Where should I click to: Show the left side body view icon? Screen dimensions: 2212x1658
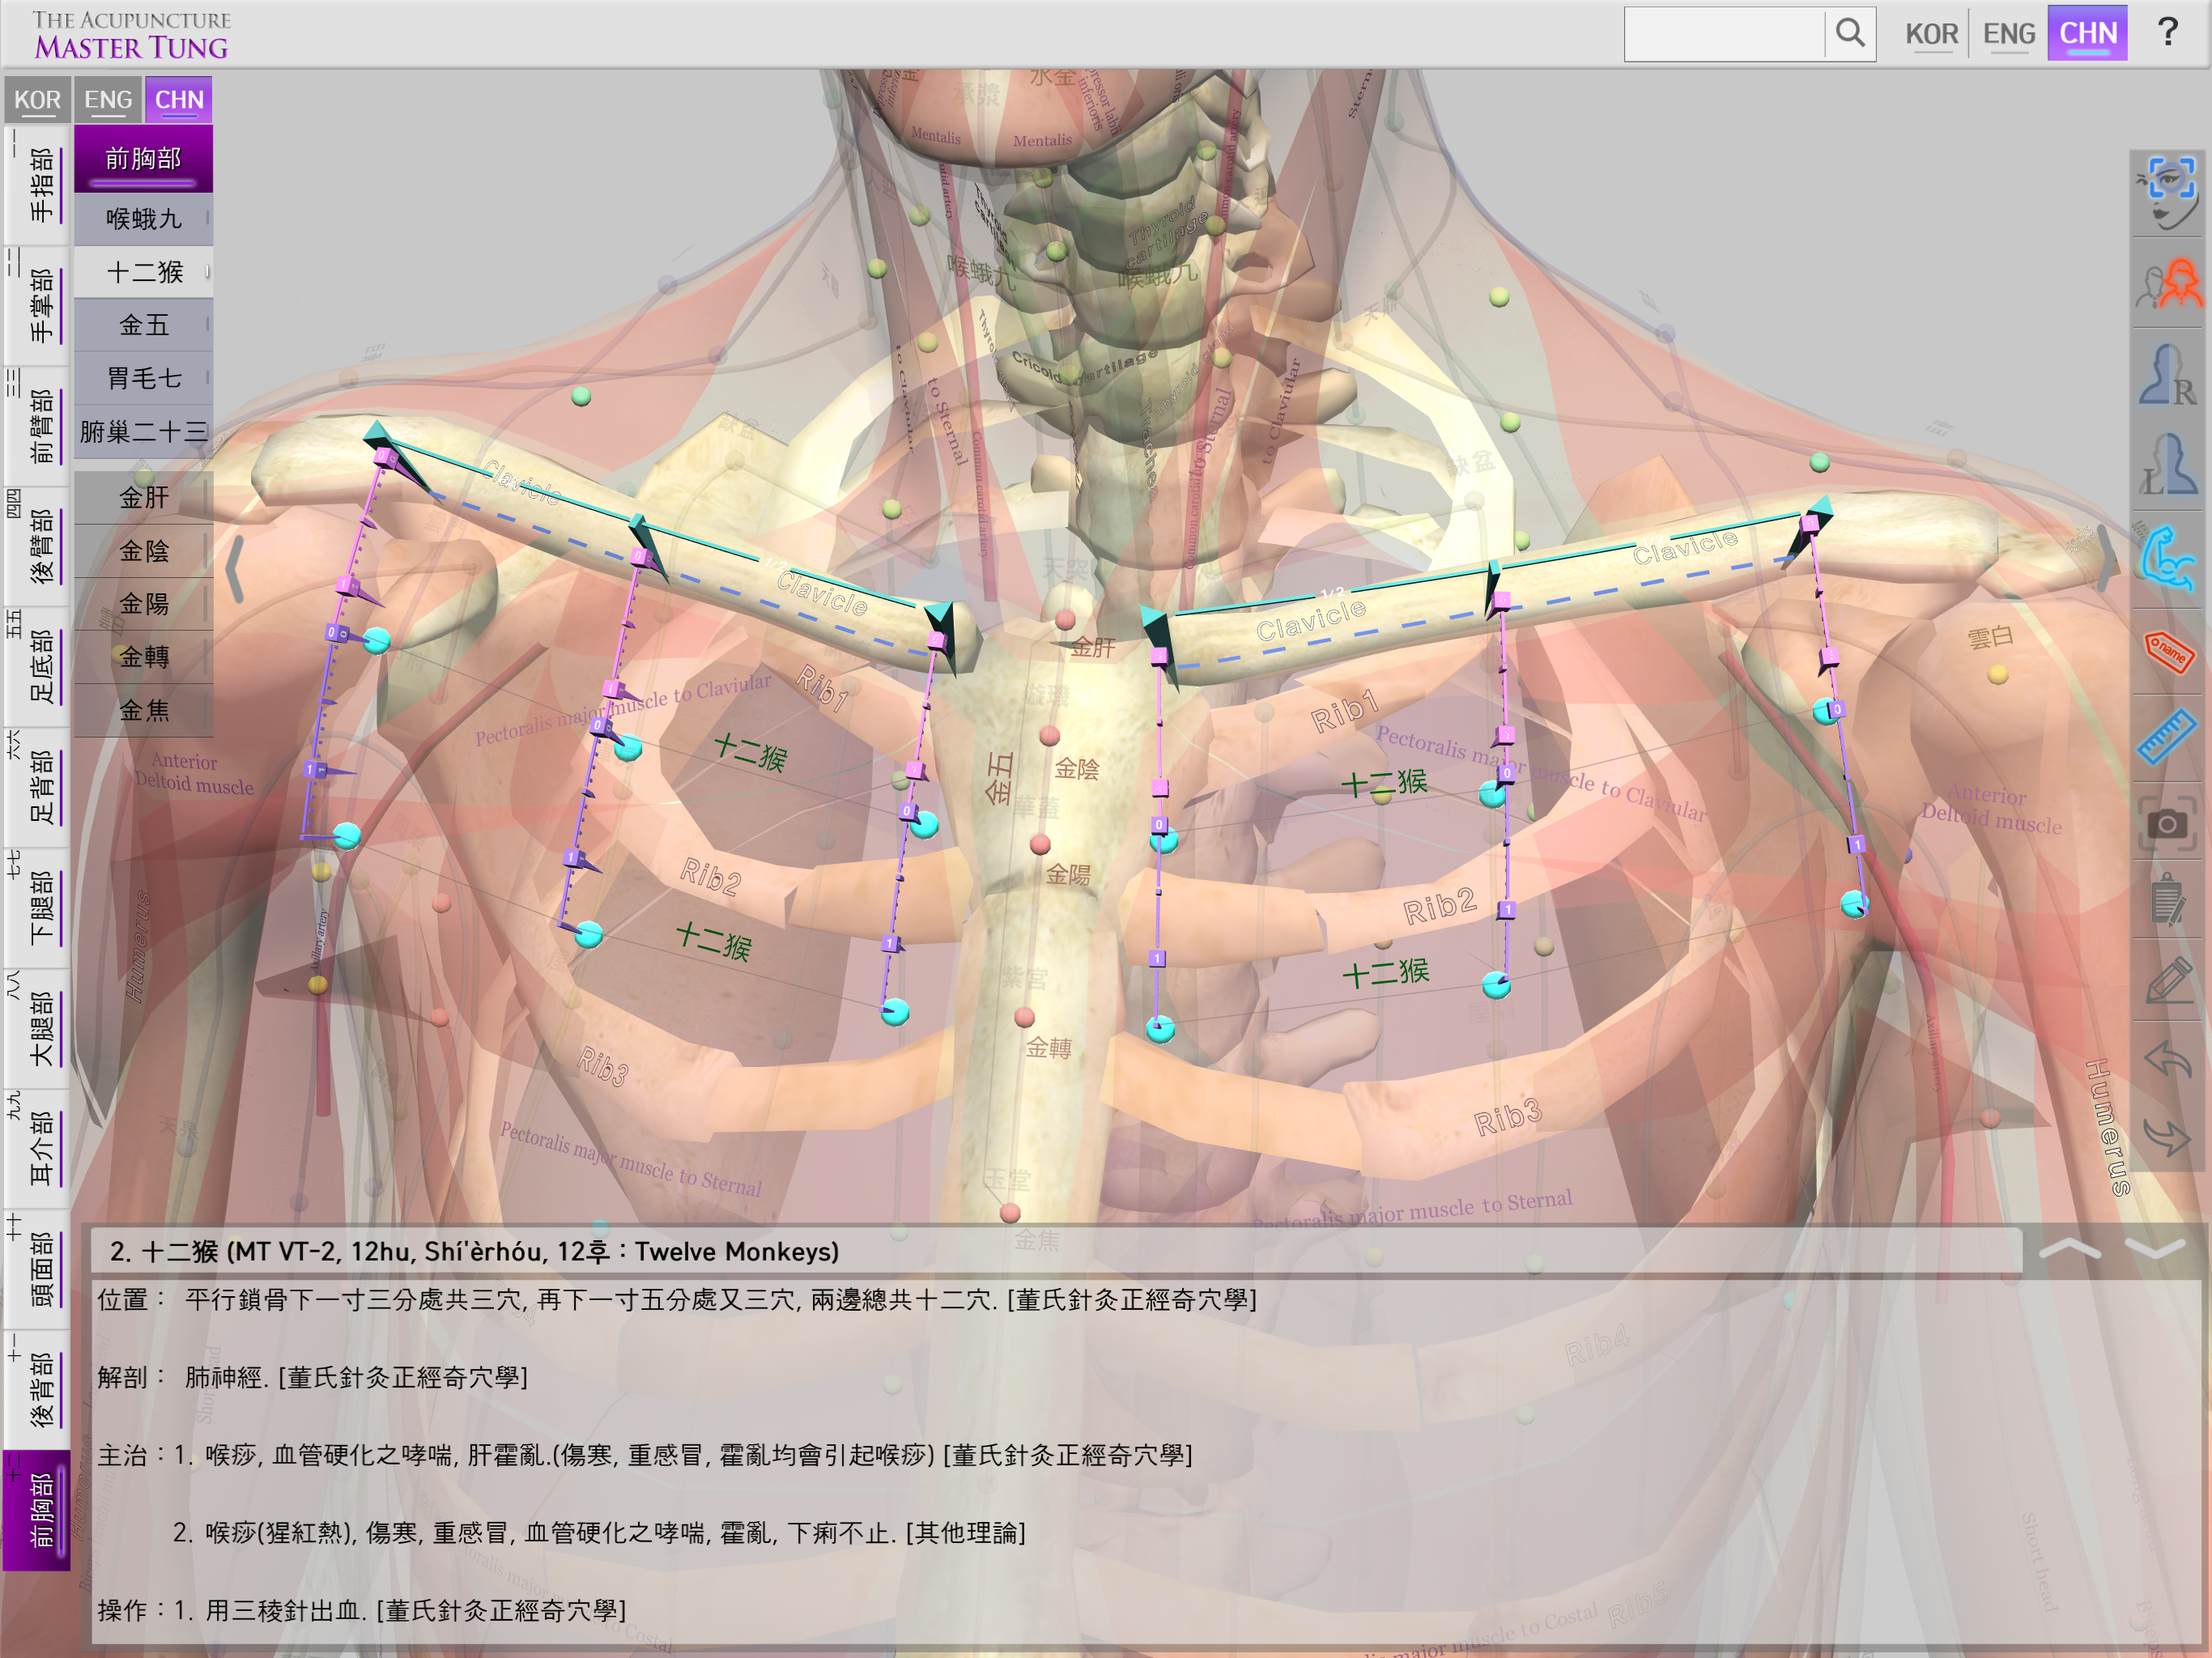click(x=2166, y=465)
